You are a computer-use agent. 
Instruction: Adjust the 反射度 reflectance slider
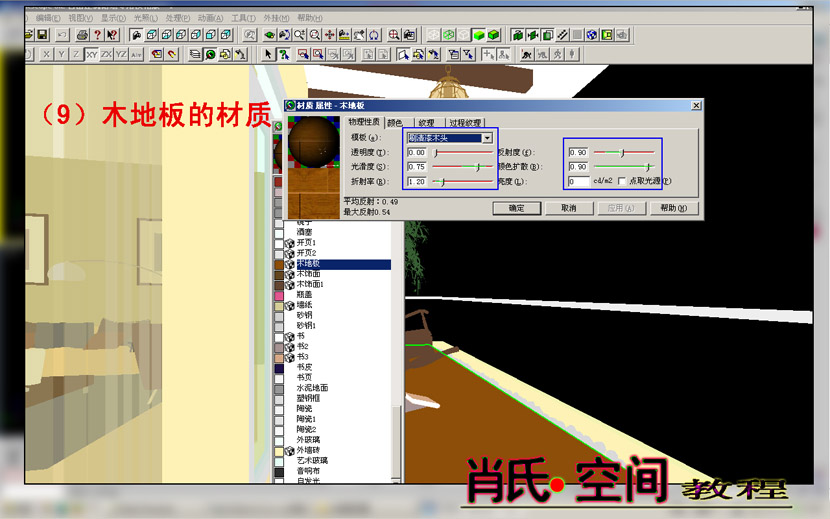point(624,153)
